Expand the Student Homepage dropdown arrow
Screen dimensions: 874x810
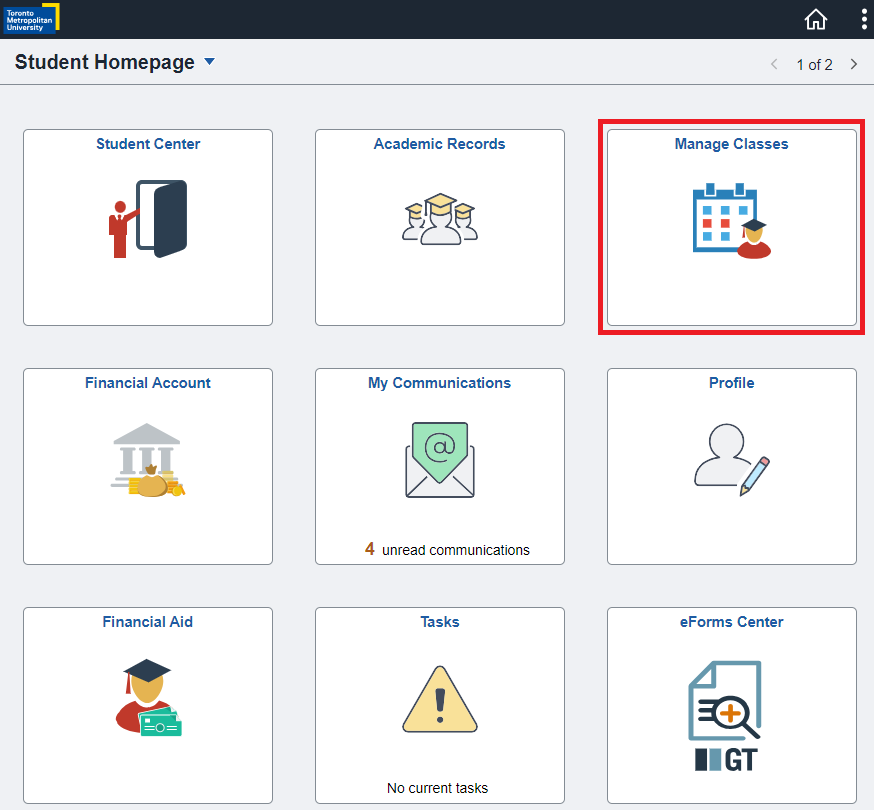click(x=209, y=62)
